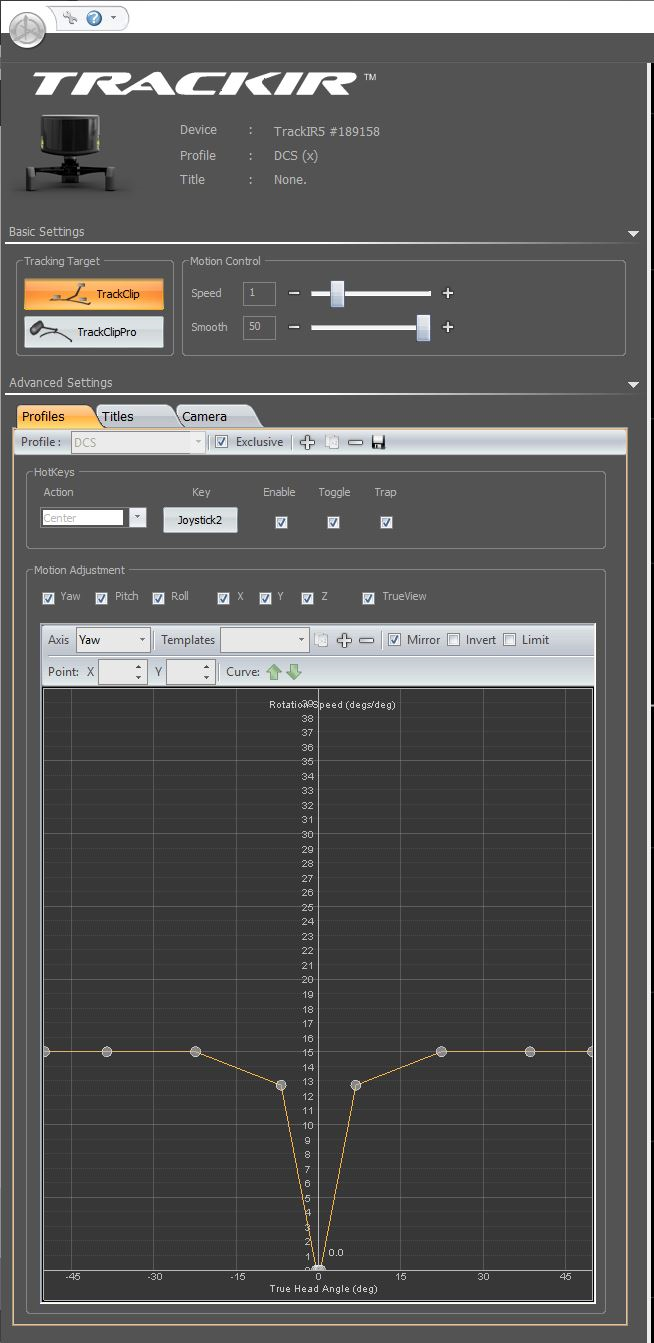
Task: Click the Smooth value input field
Action: tap(259, 327)
